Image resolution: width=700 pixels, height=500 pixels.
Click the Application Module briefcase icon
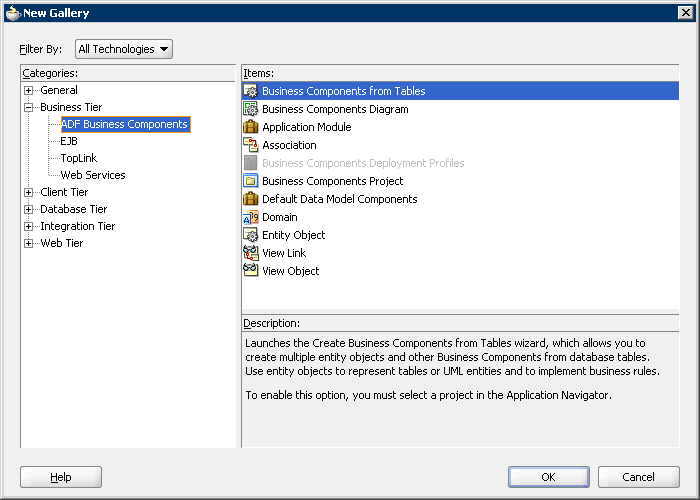point(250,127)
